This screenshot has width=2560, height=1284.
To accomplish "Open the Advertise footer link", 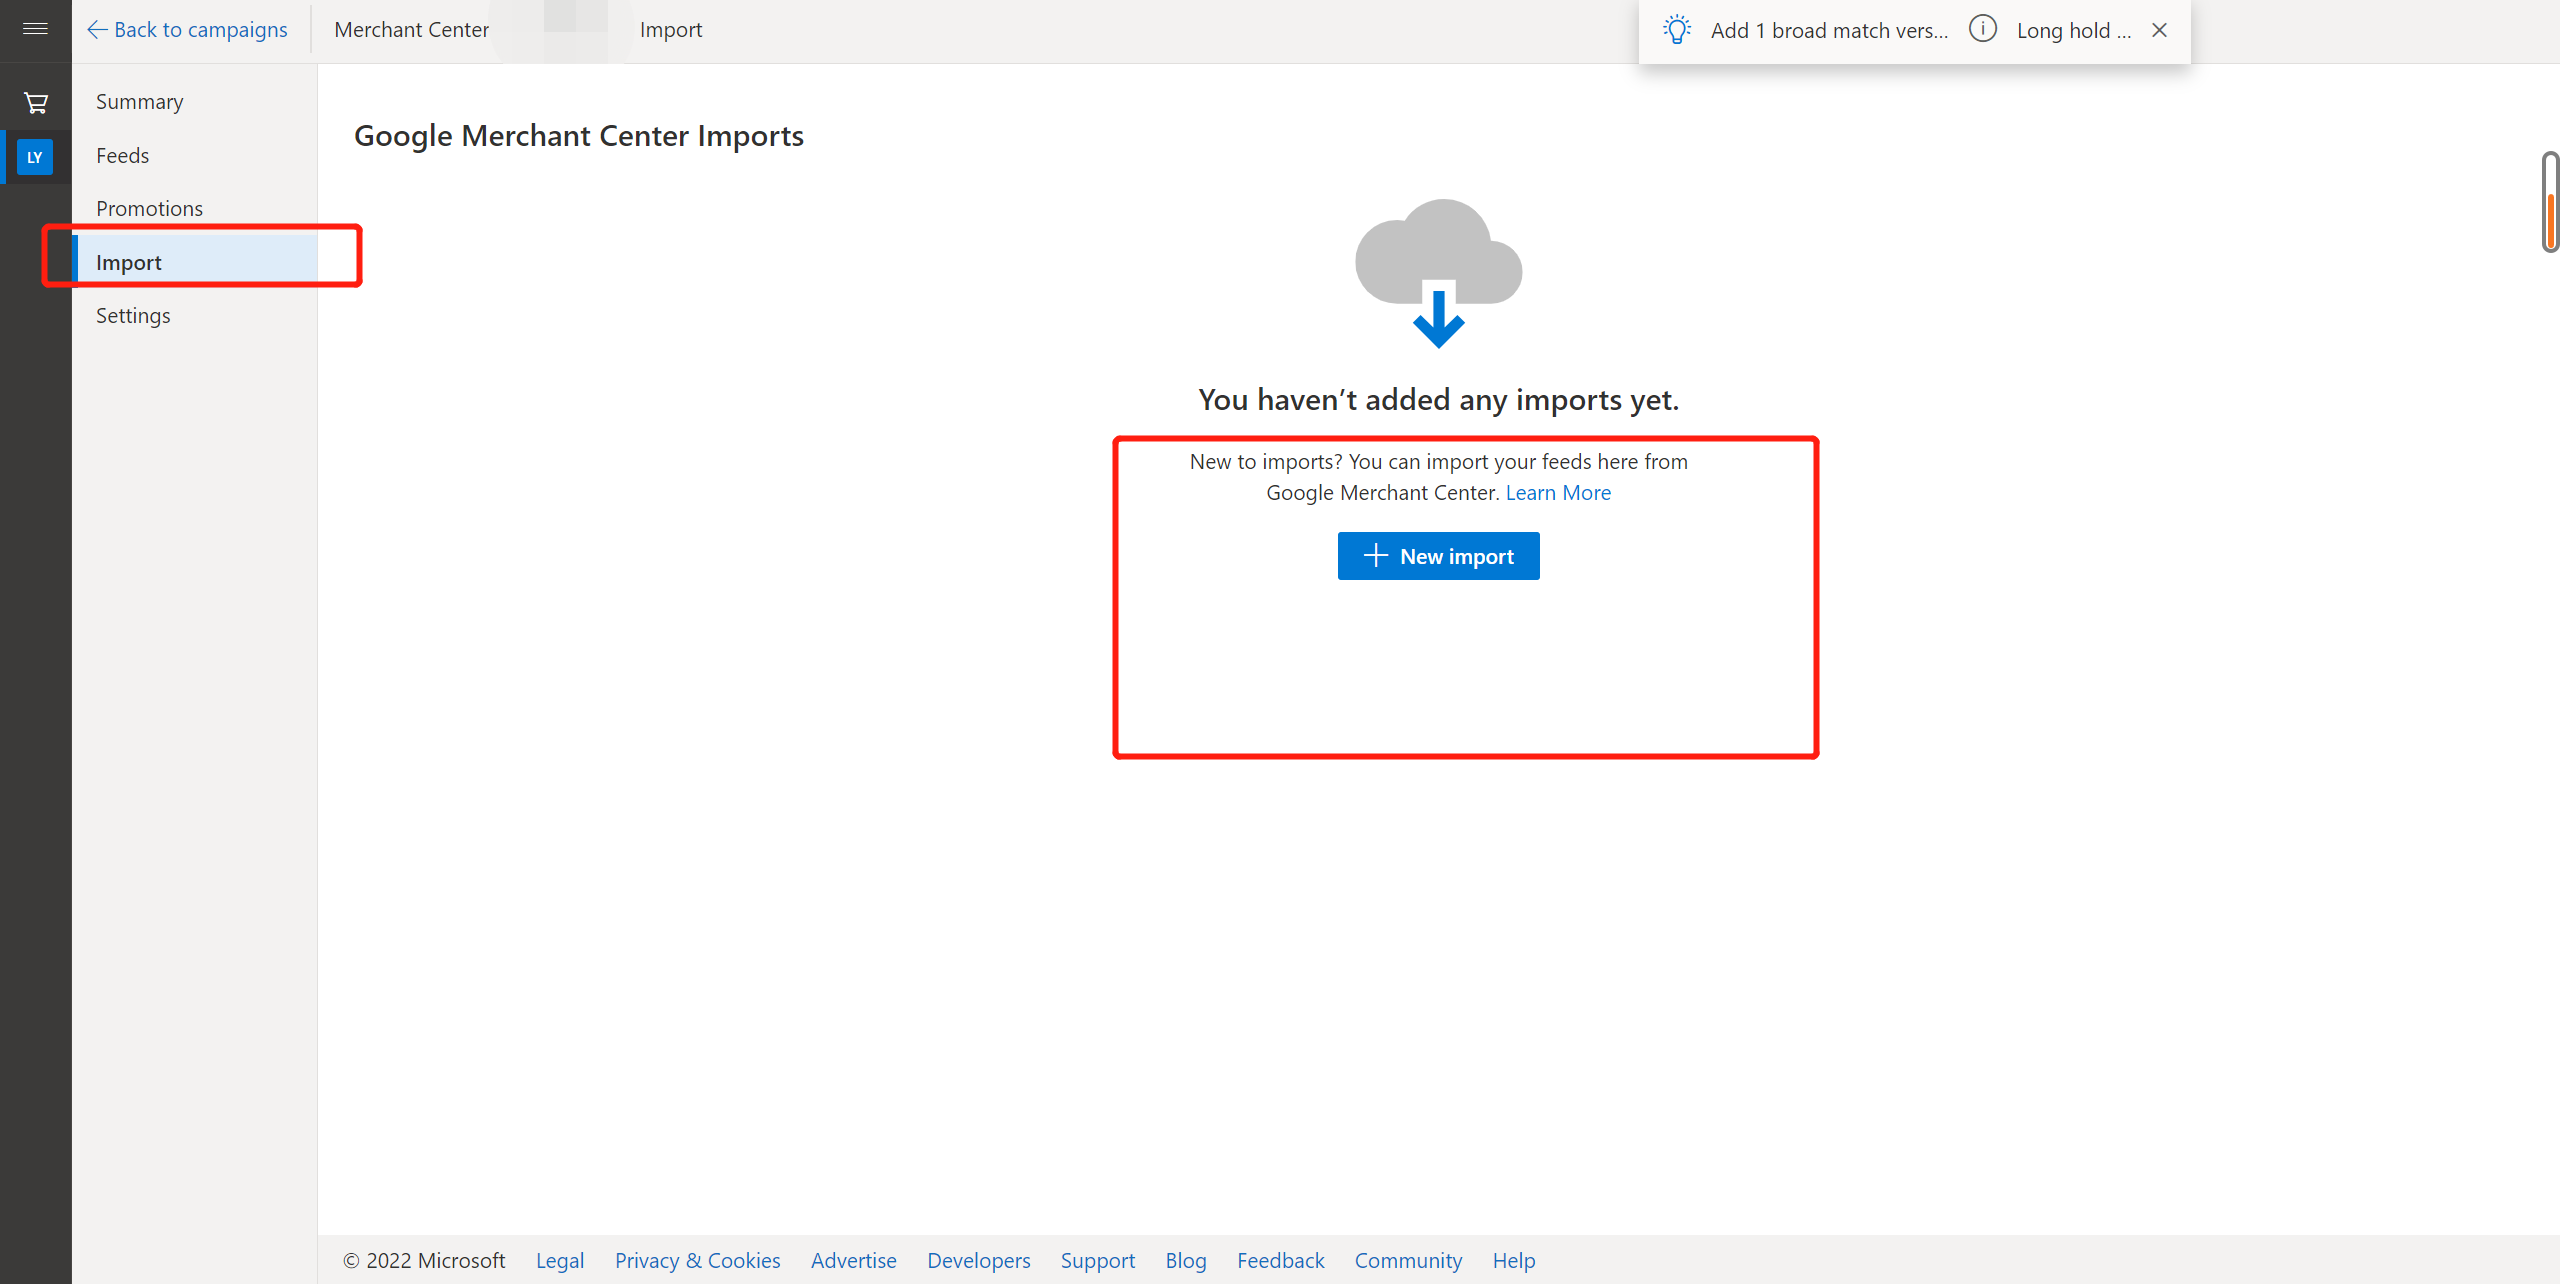I will 854,1260.
